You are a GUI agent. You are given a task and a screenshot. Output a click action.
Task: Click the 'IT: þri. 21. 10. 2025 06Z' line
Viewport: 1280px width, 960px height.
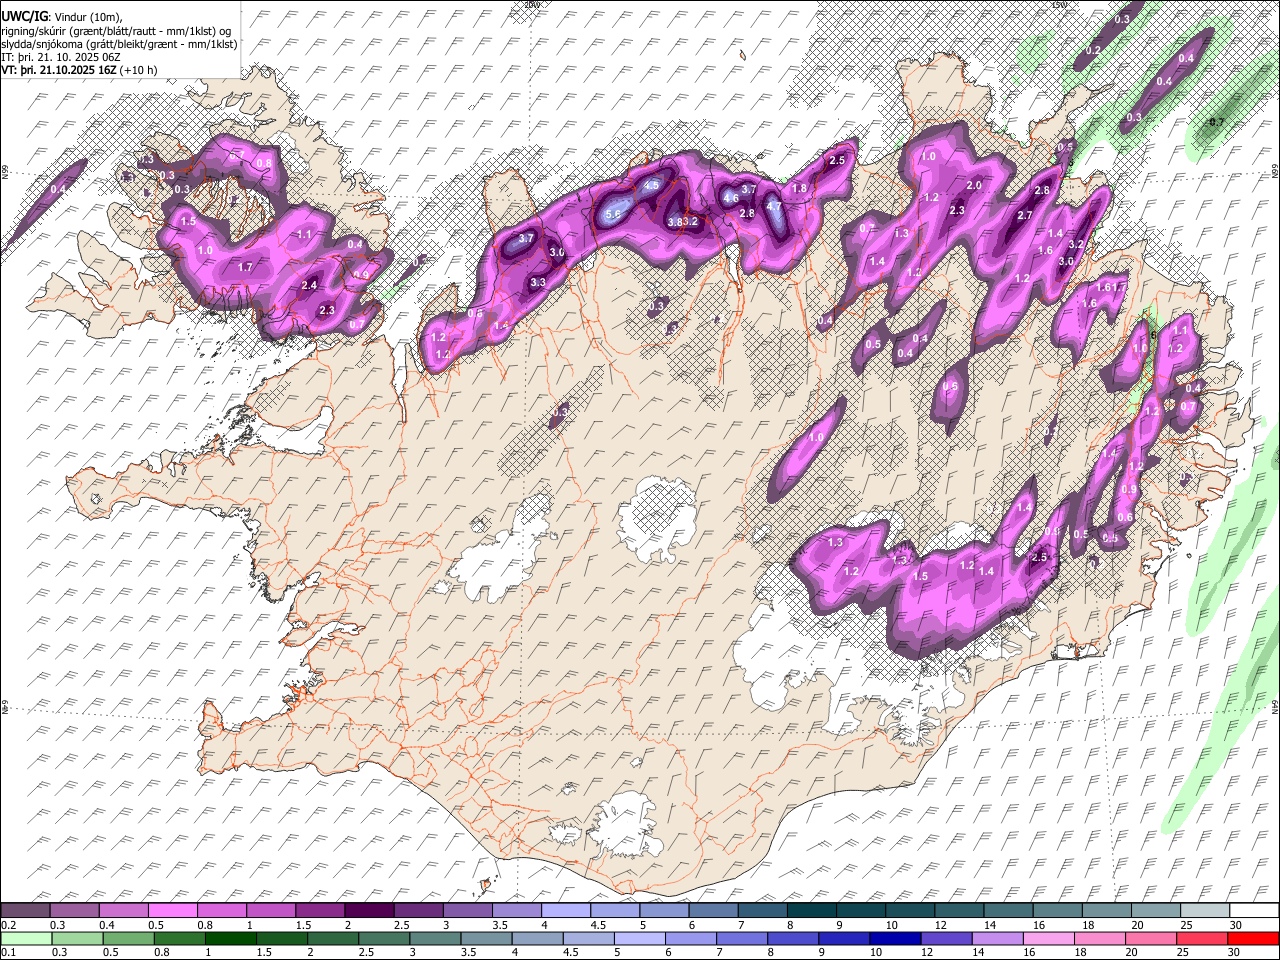tap(61, 58)
